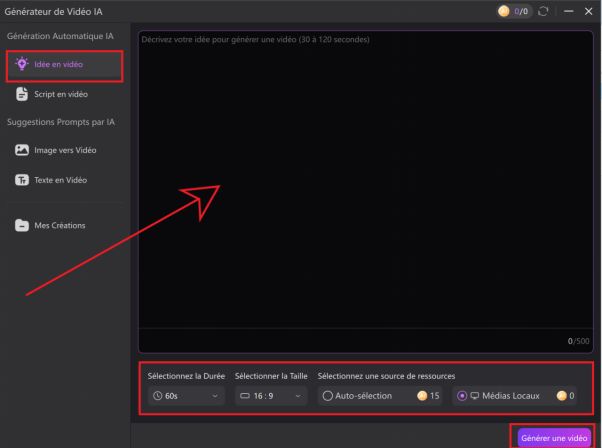Open the Script en vidéo document icon
Image resolution: width=602 pixels, height=448 pixels.
click(x=23, y=94)
